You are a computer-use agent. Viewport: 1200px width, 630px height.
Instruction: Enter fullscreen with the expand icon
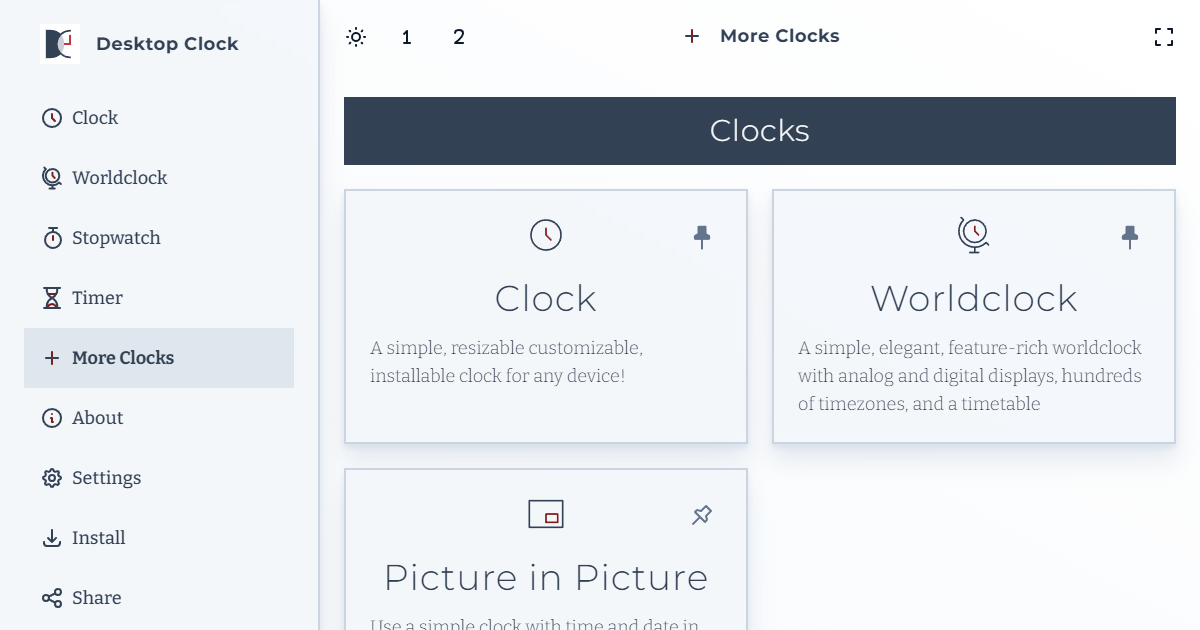(x=1164, y=36)
